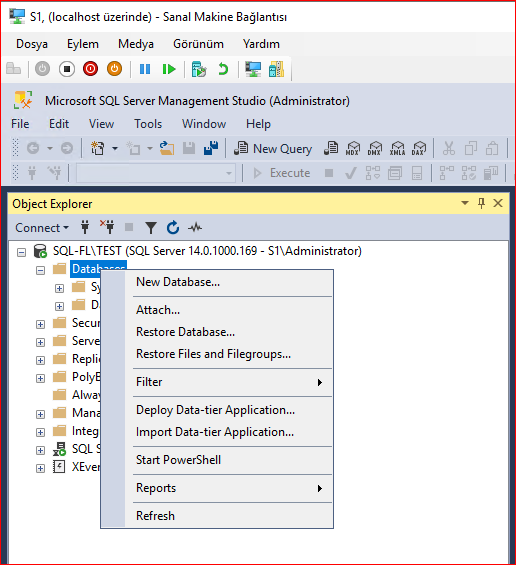Image resolution: width=516 pixels, height=565 pixels.
Task: Select the SQL-FL\TEST server tree item
Action: click(207, 251)
